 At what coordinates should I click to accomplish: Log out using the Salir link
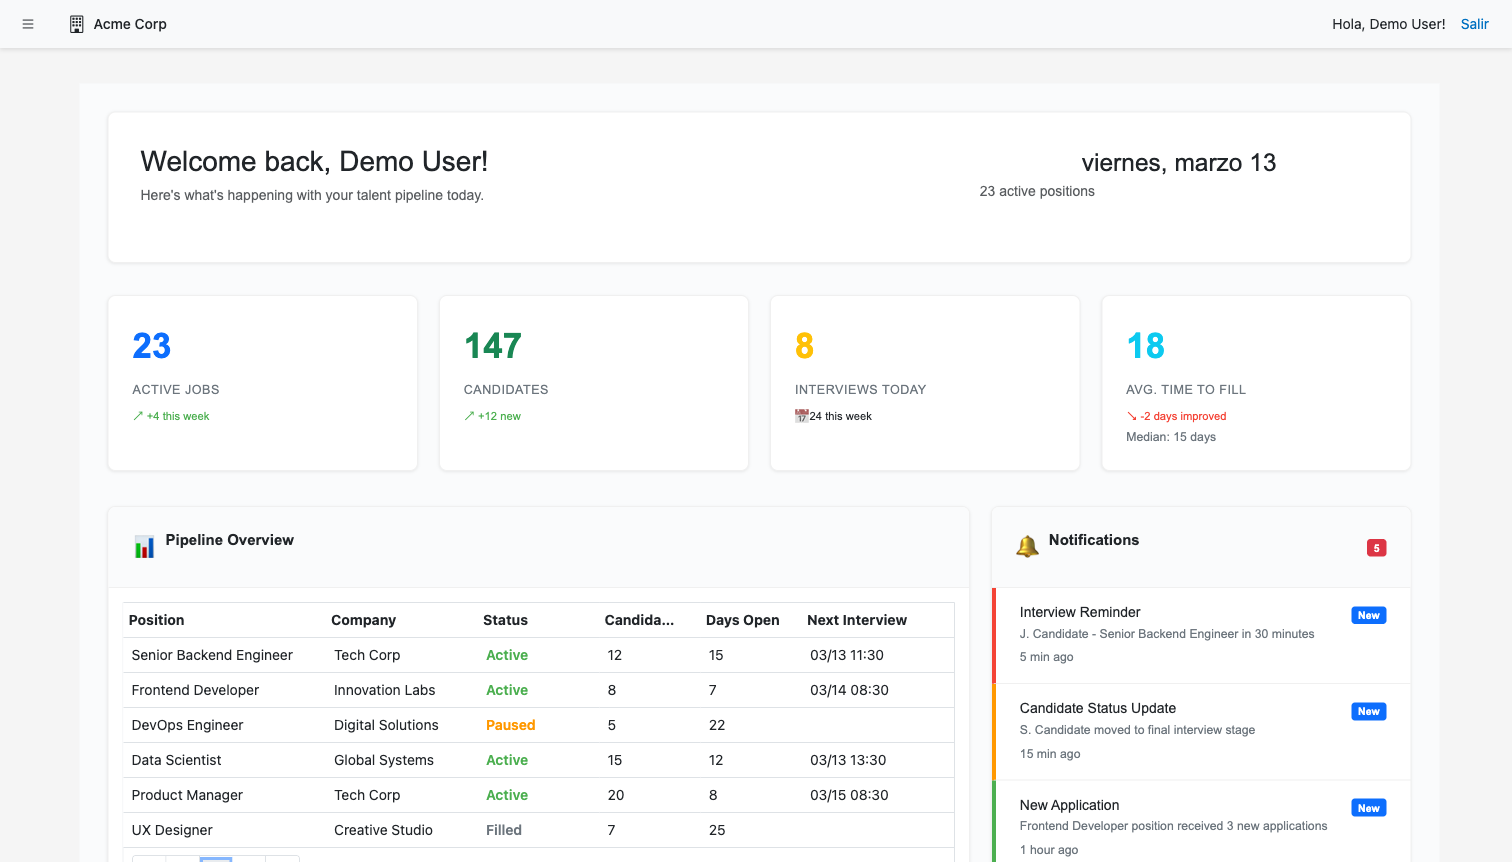pyautogui.click(x=1474, y=24)
